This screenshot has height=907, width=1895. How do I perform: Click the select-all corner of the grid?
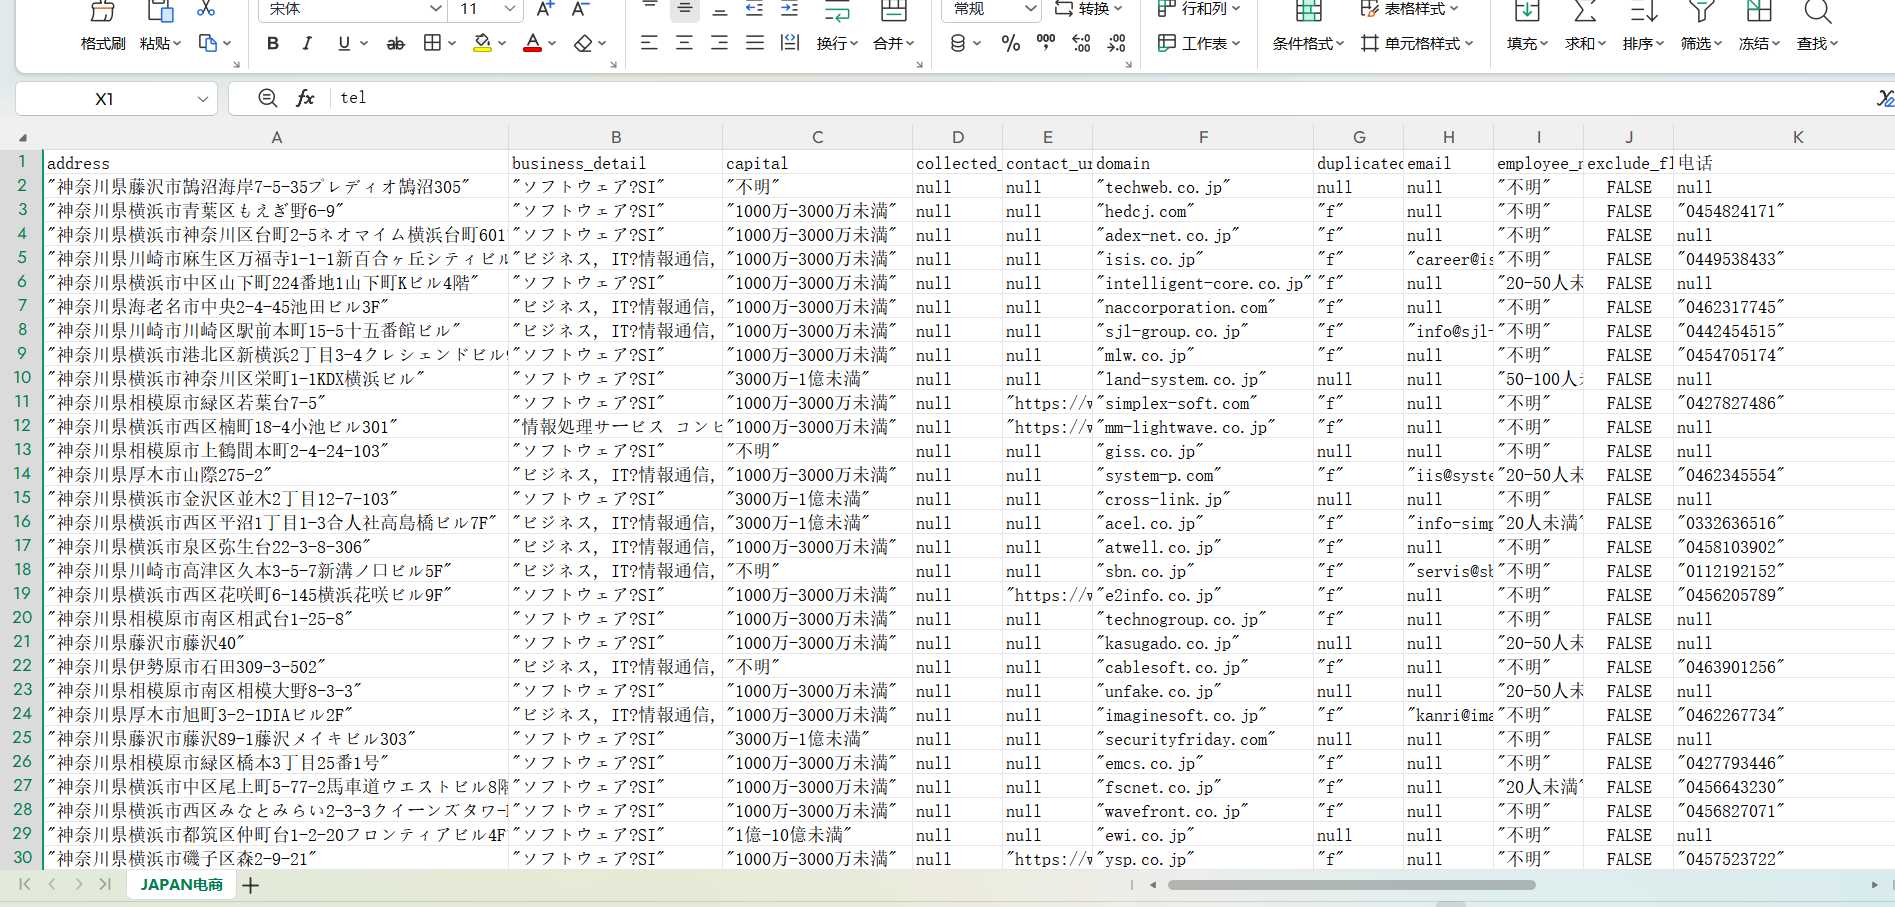[22, 137]
